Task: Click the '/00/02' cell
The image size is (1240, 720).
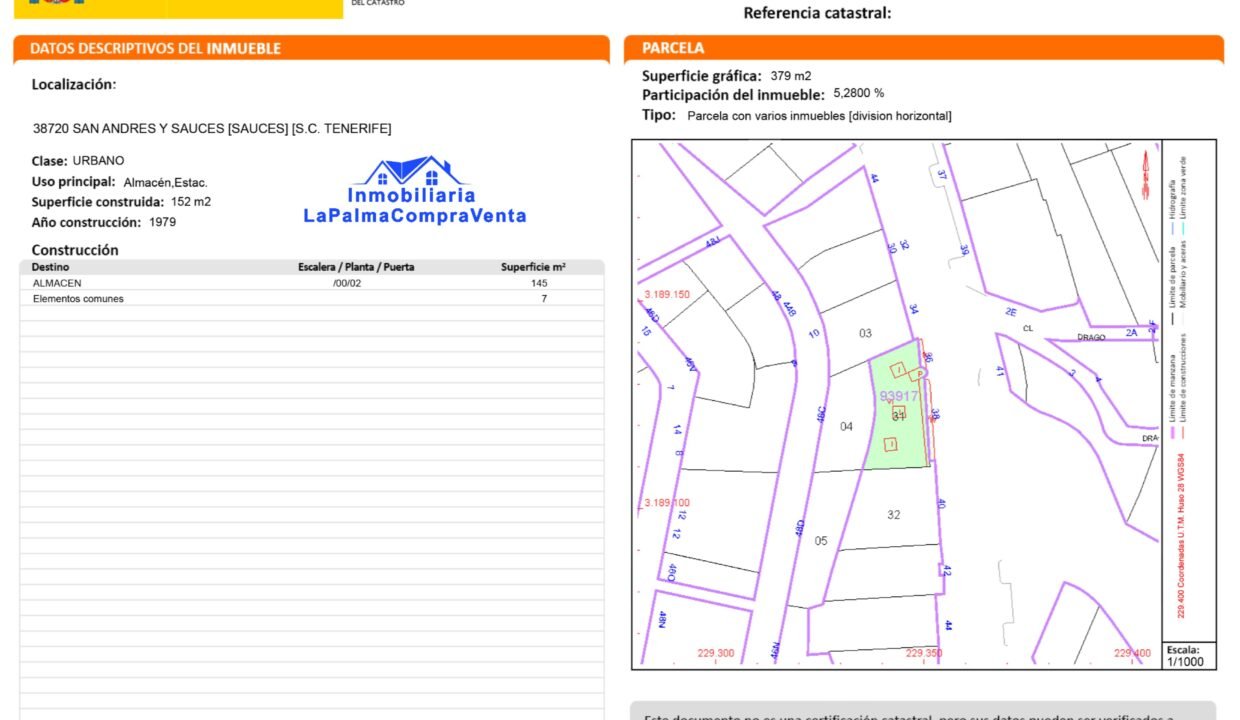Action: pyautogui.click(x=347, y=283)
